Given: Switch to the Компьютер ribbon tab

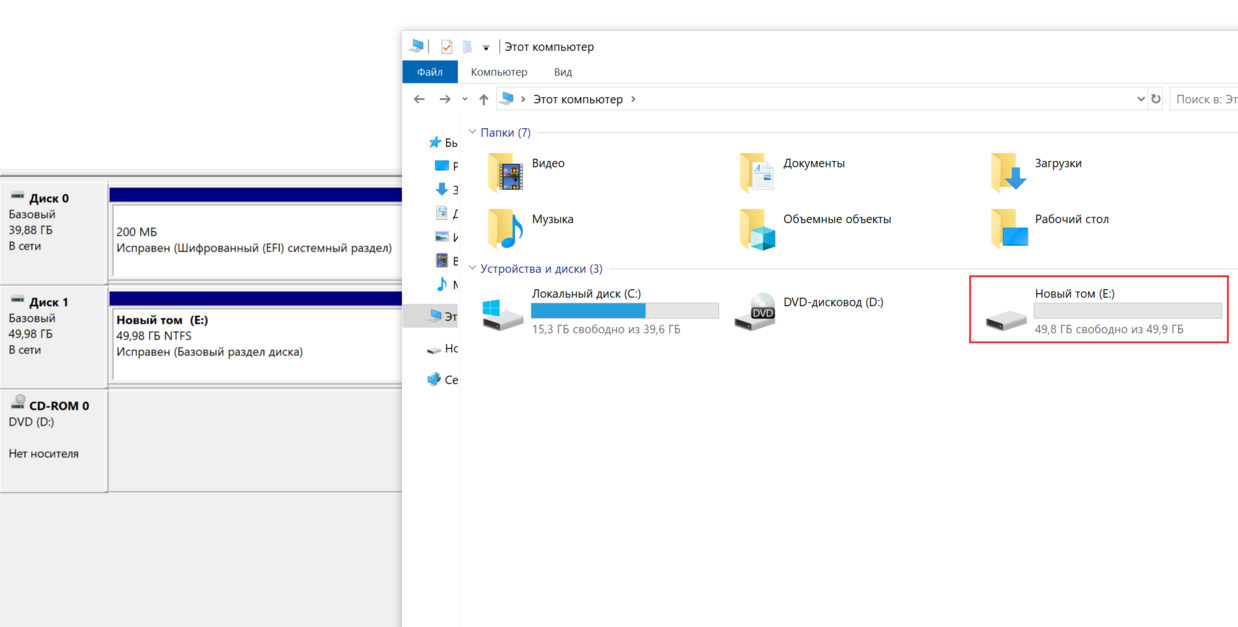Looking at the screenshot, I should coord(499,72).
